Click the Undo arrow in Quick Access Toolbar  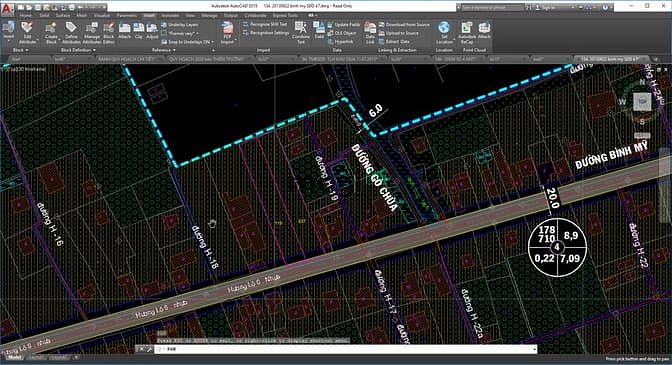[81, 8]
